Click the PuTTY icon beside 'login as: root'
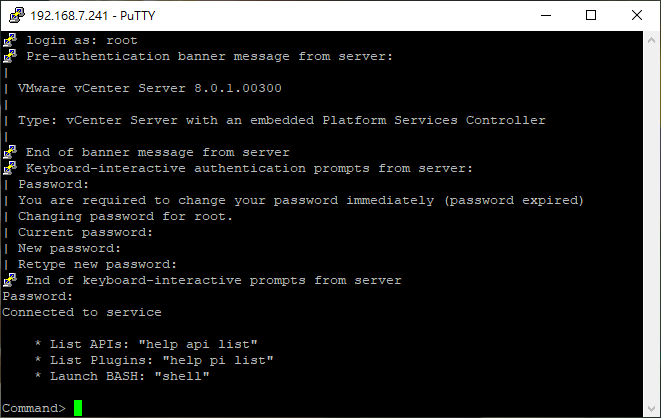The image size is (661, 418). tap(10, 40)
